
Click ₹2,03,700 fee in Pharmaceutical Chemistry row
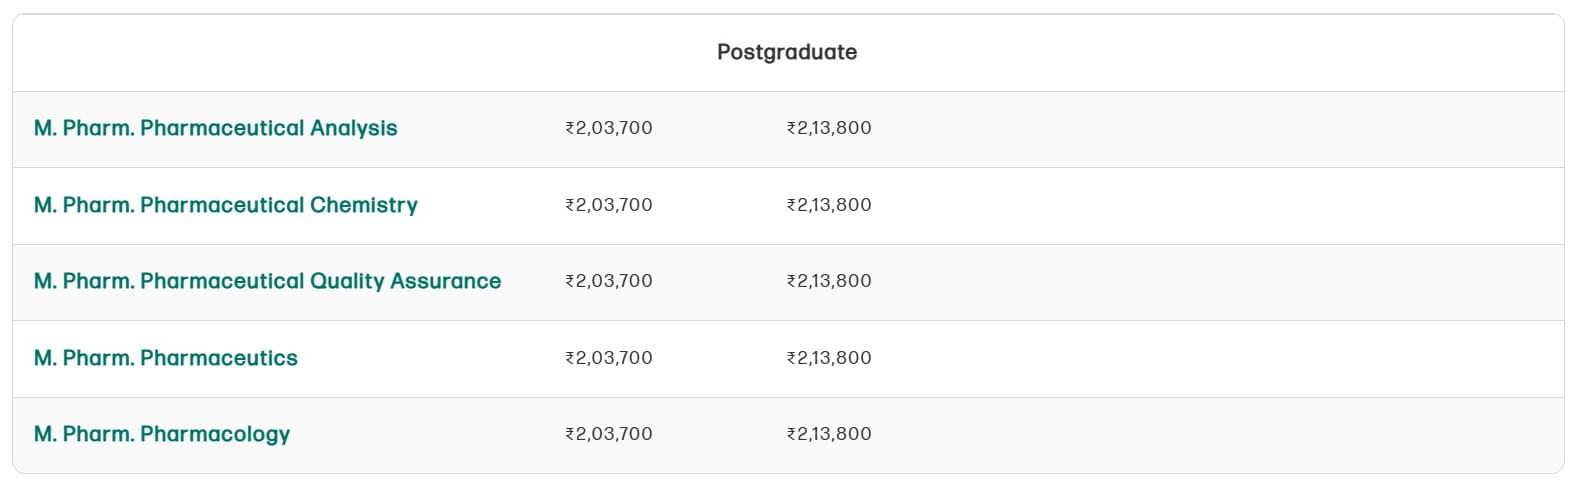tap(608, 205)
